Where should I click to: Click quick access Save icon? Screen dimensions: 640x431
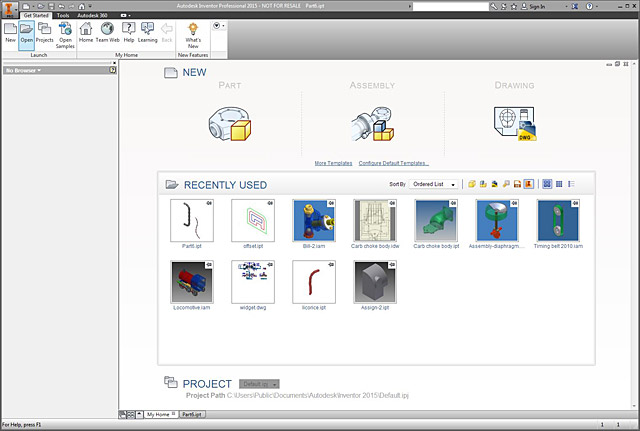click(x=51, y=6)
